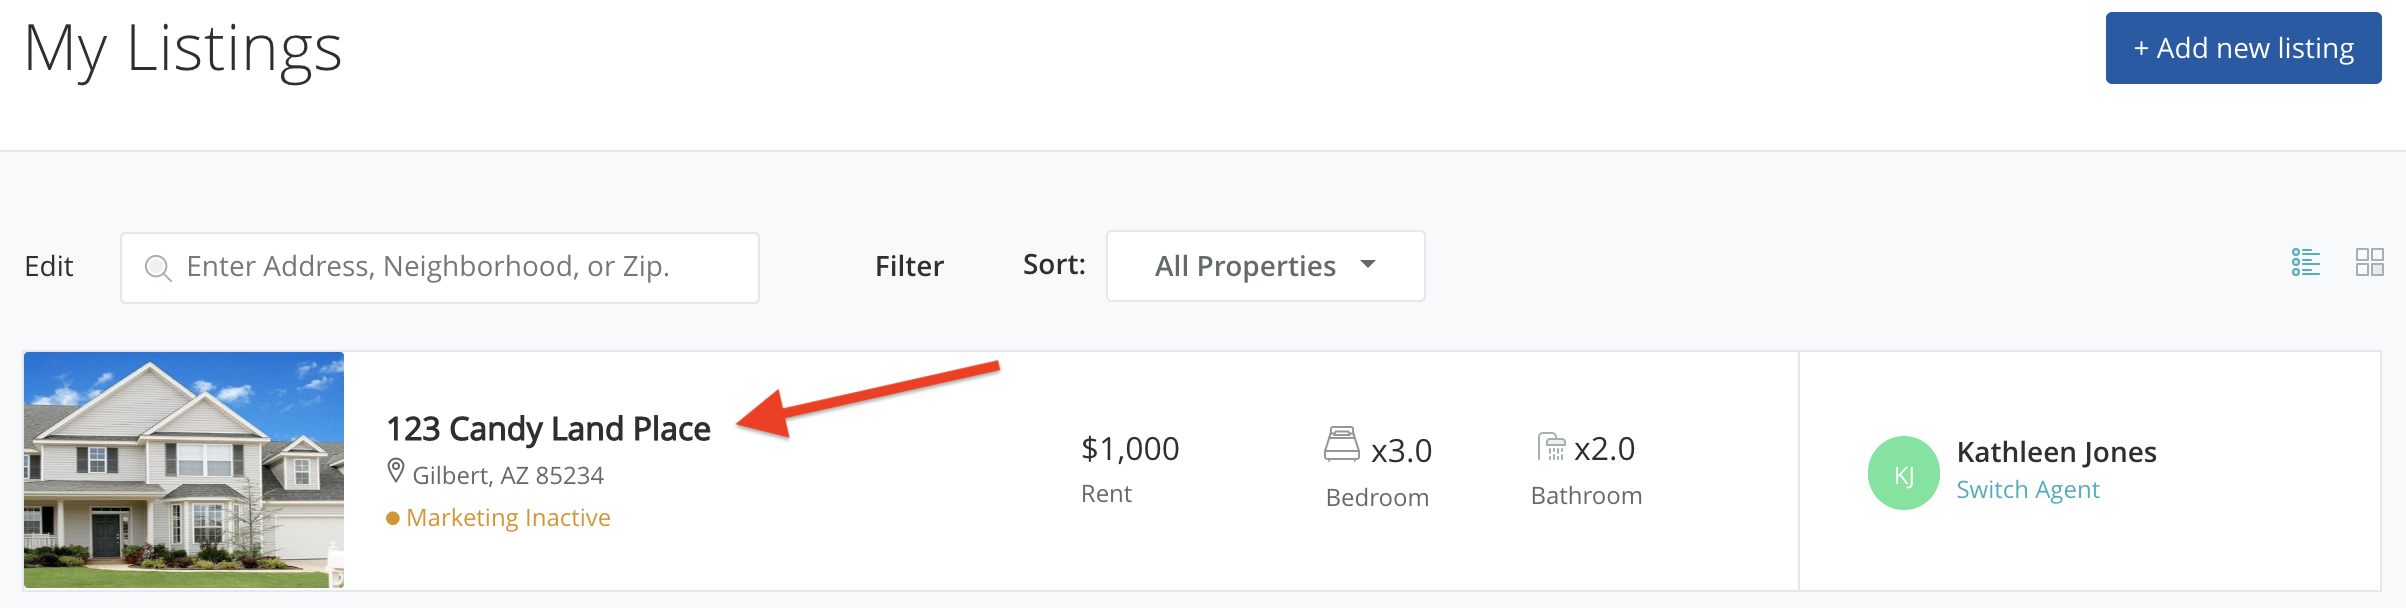Click the shower icon above Bathroom
Viewport: 2406px width, 608px height.
[x=1550, y=446]
